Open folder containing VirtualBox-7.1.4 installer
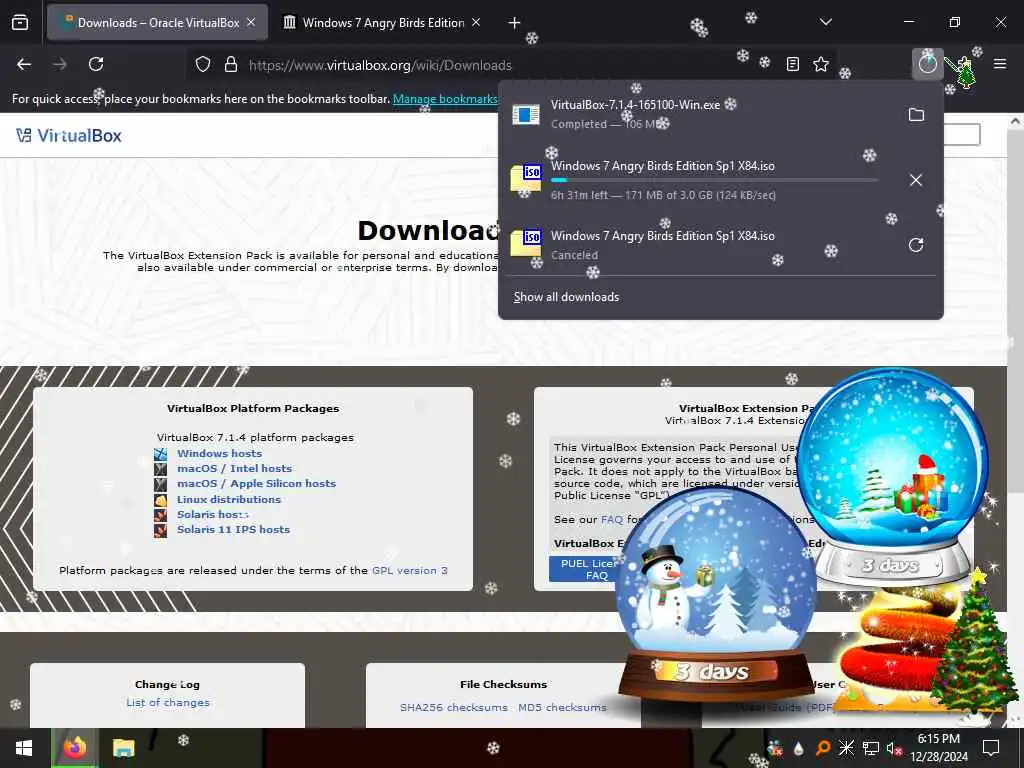 [x=916, y=115]
